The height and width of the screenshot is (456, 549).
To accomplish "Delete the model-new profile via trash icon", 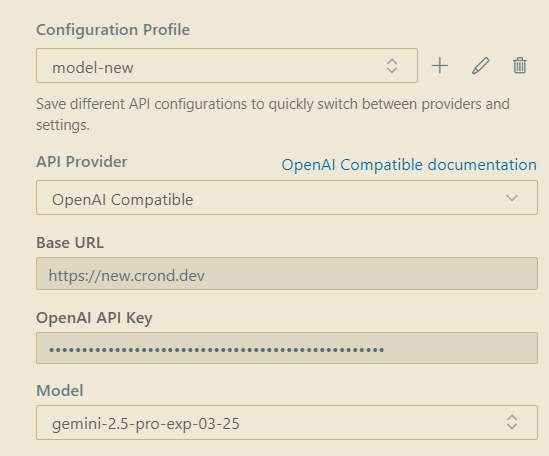I will coord(520,65).
